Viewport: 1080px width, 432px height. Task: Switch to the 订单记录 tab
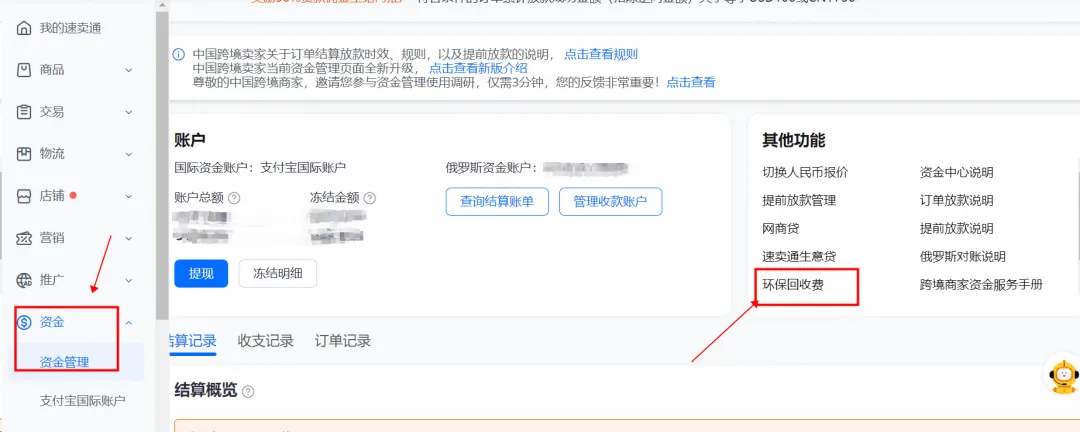[x=342, y=341]
